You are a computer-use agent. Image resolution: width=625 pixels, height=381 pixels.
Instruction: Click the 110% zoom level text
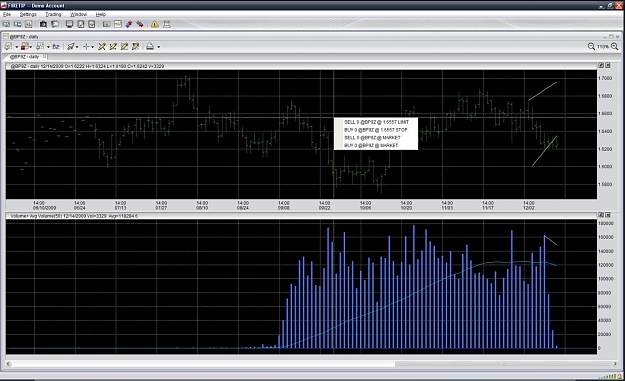click(x=603, y=47)
